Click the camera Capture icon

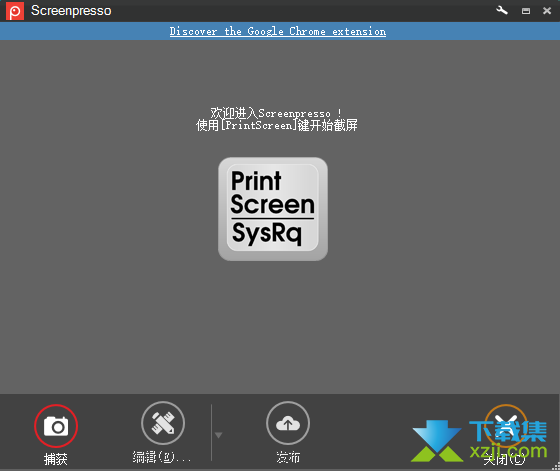[x=56, y=426]
